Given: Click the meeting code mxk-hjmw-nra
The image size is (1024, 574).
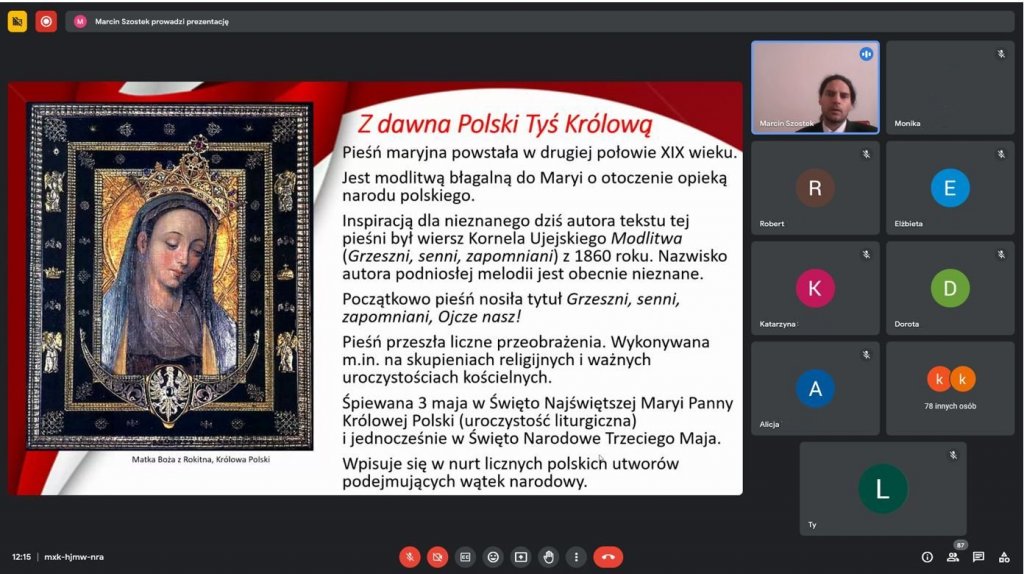Looking at the screenshot, I should (74, 557).
